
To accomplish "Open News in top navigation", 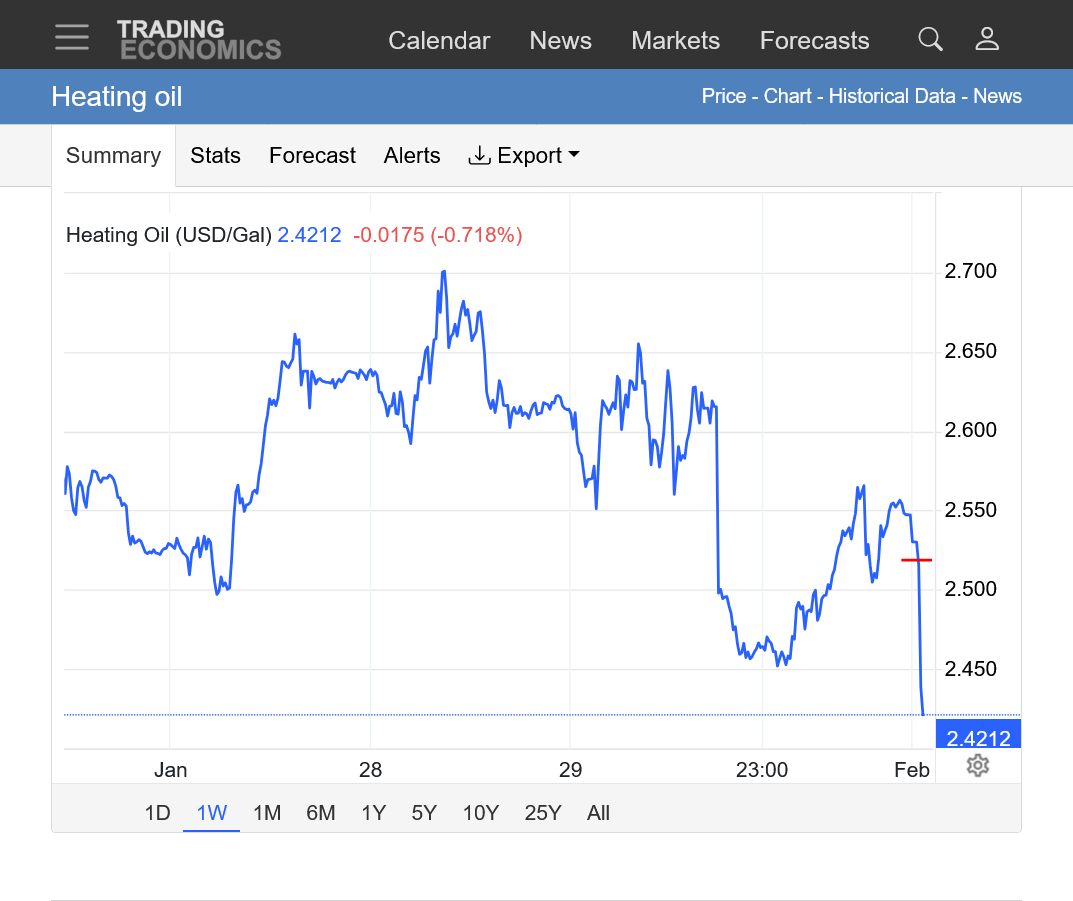I will pos(560,41).
